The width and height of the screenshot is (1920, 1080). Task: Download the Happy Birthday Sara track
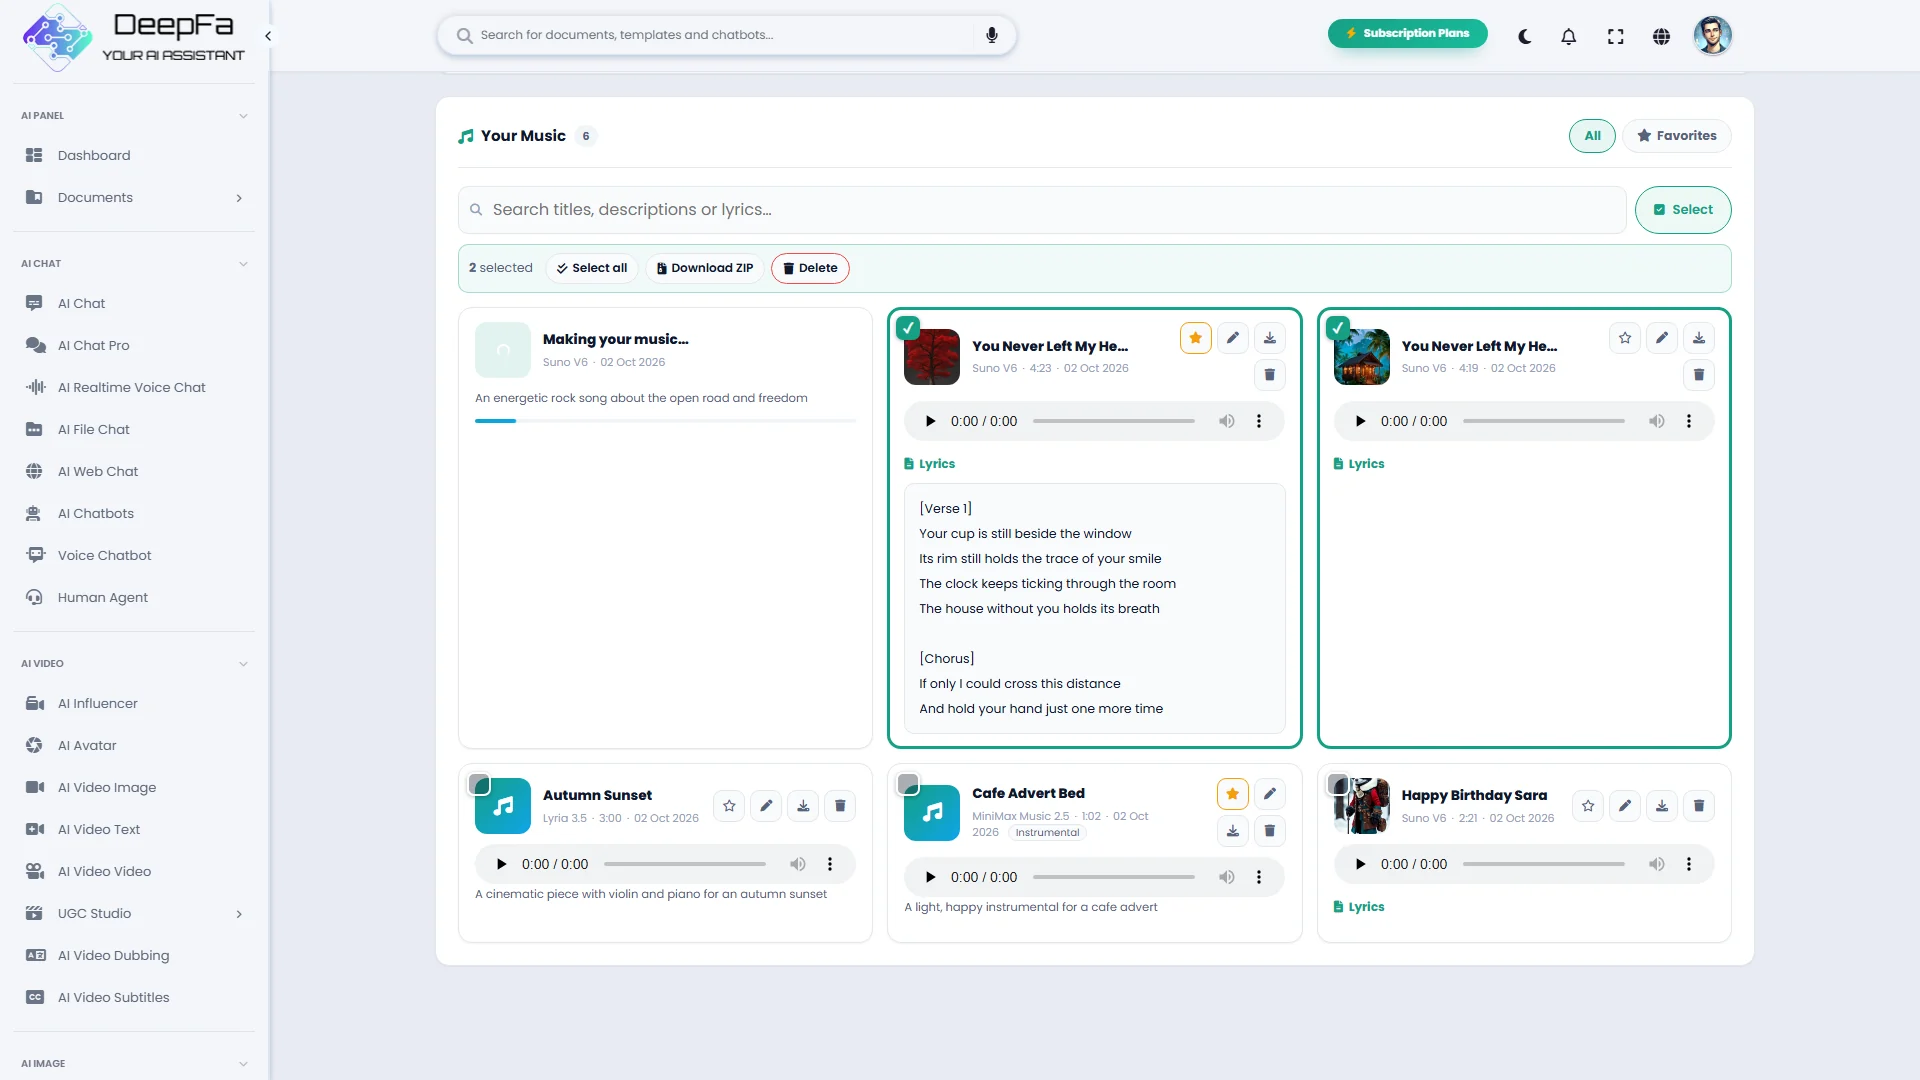click(x=1661, y=806)
